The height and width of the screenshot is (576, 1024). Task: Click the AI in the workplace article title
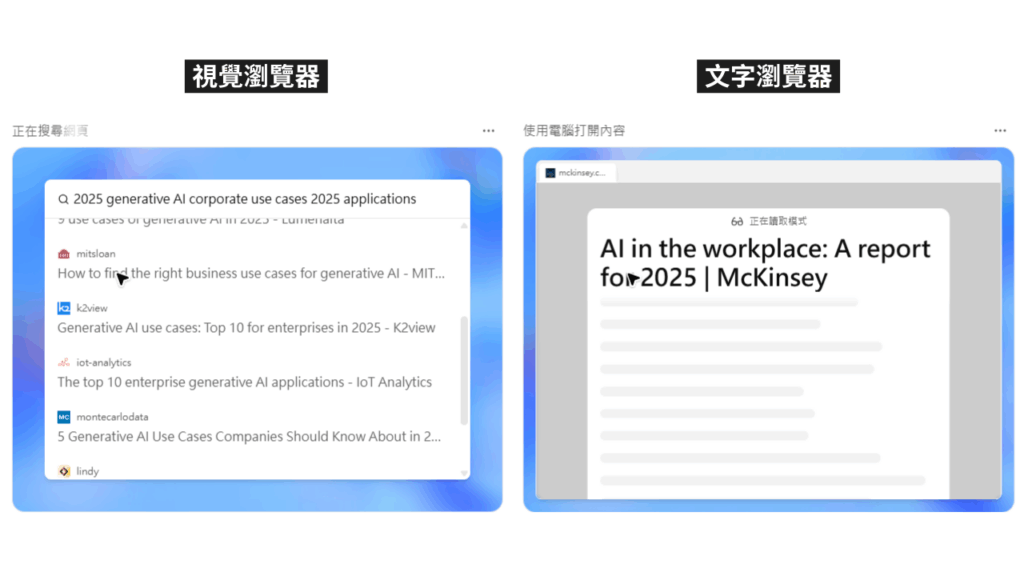click(765, 263)
